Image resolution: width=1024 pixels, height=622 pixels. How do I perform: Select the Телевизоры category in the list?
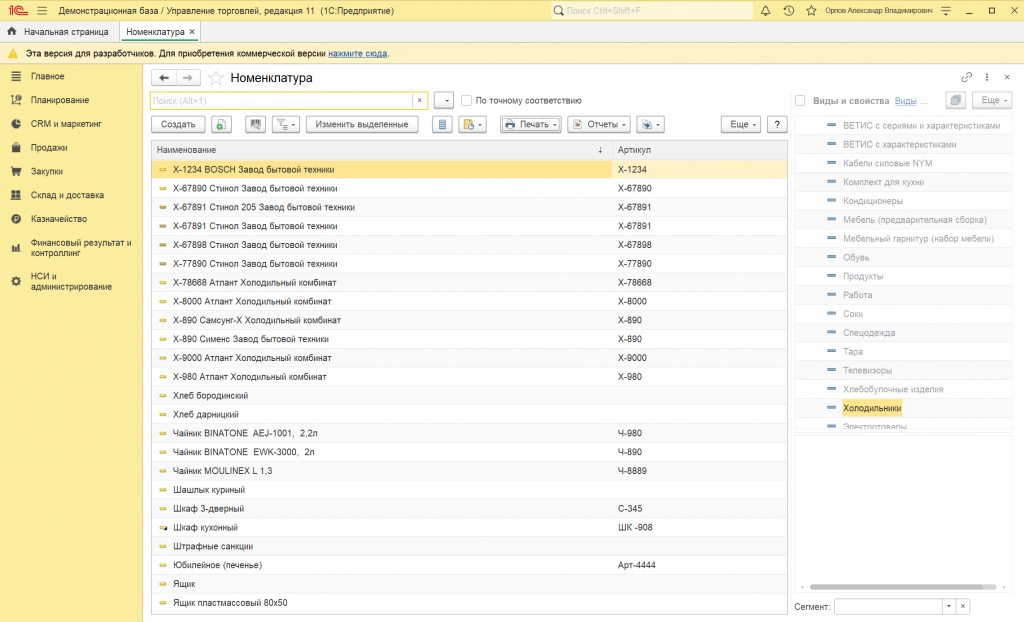coord(866,371)
